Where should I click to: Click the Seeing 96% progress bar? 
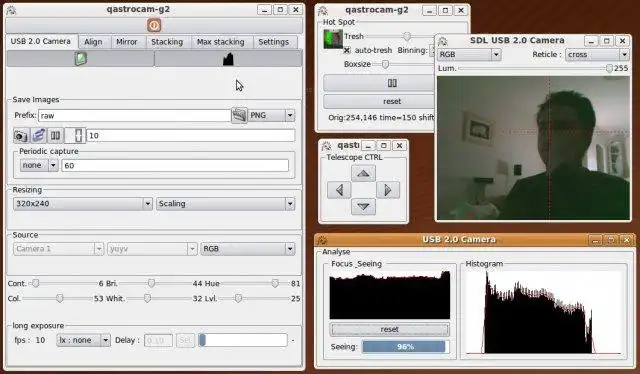pyautogui.click(x=406, y=347)
